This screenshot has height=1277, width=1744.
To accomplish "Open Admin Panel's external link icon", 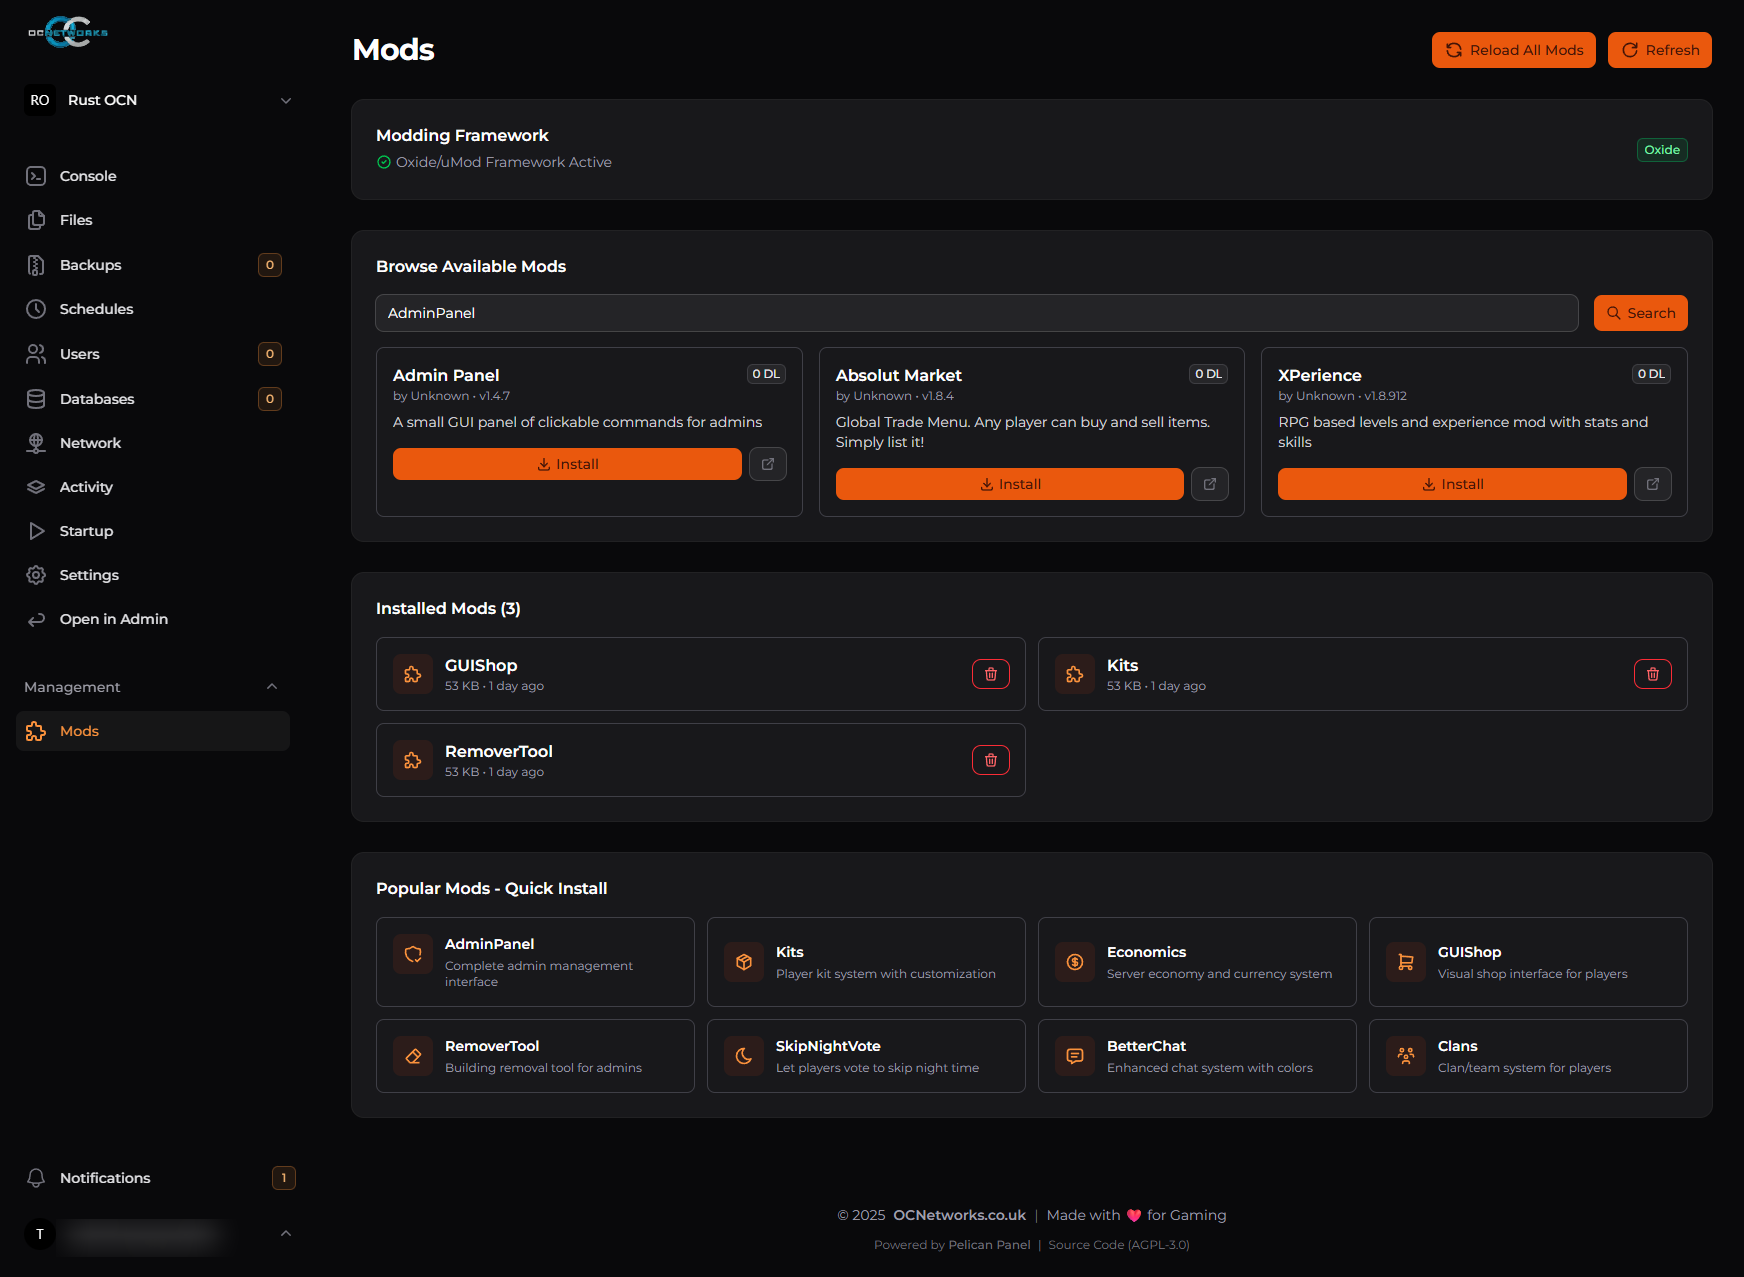I will [767, 463].
